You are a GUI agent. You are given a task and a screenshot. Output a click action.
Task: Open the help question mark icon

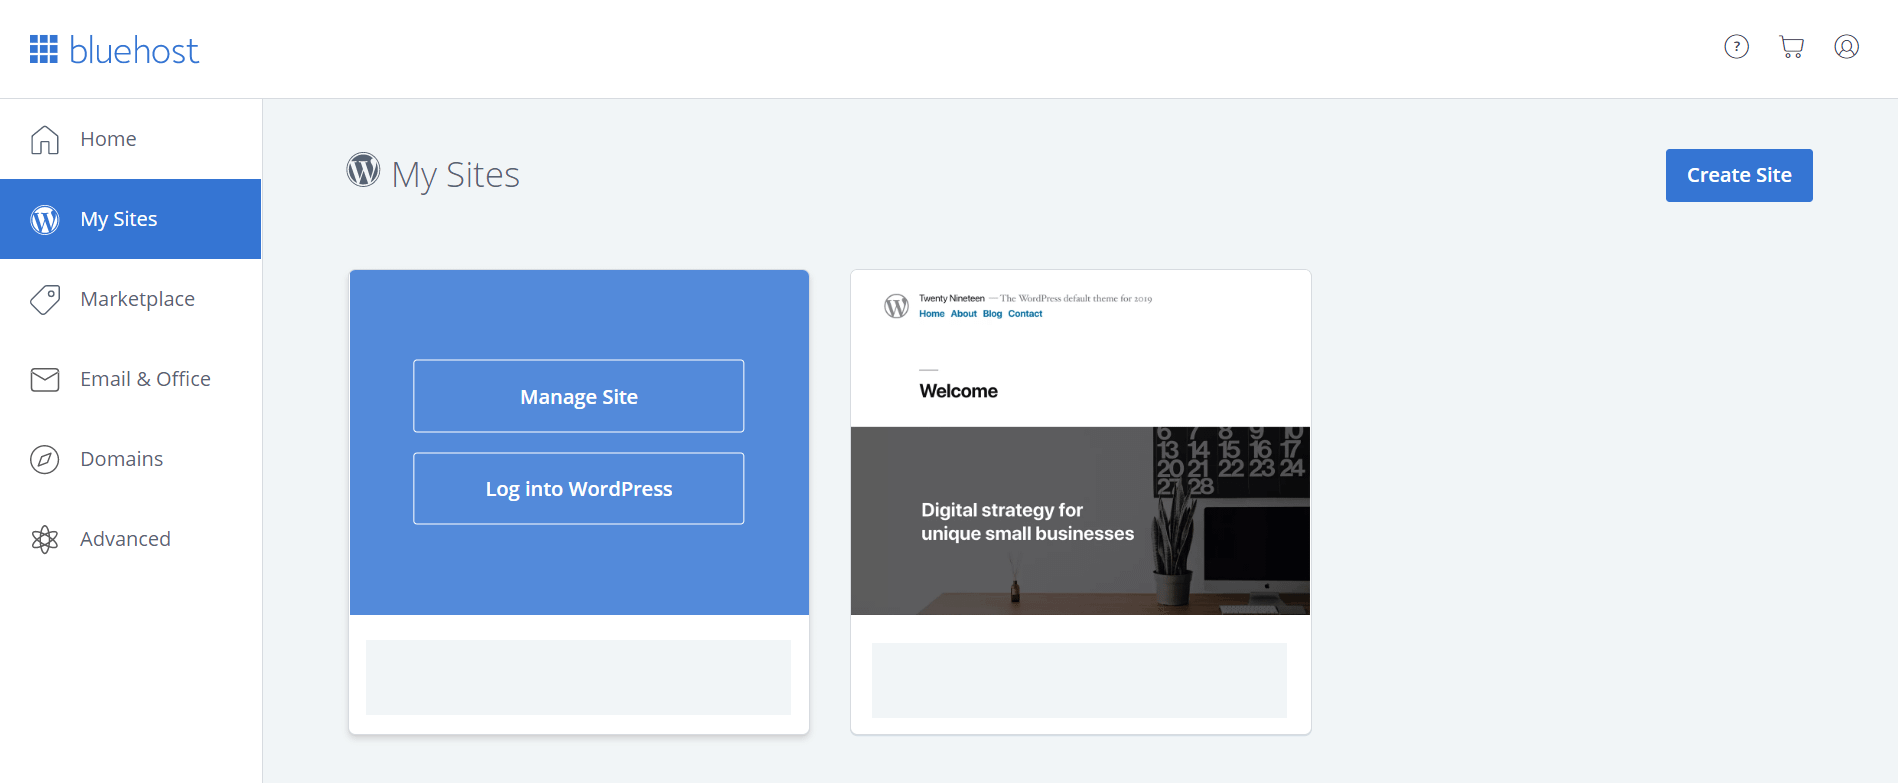coord(1736,47)
